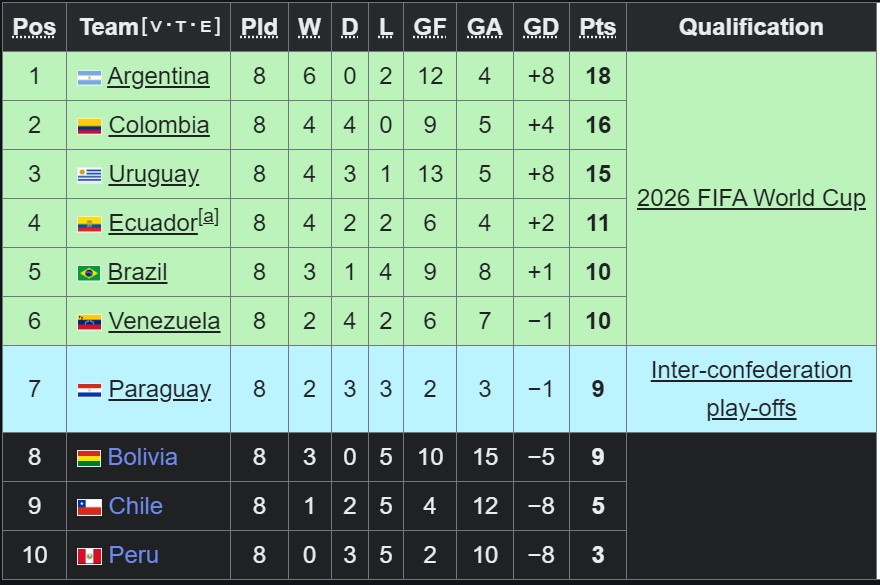The height and width of the screenshot is (585, 880).
Task: Click the GD column header
Action: (x=541, y=27)
